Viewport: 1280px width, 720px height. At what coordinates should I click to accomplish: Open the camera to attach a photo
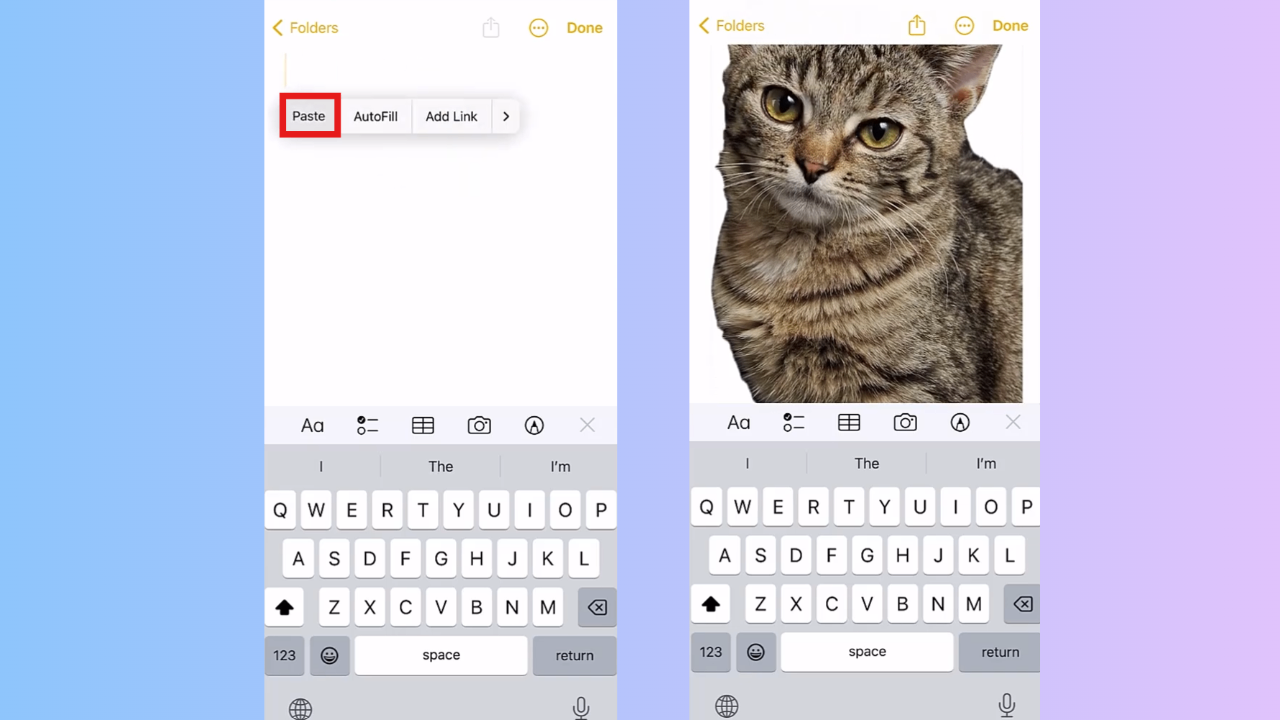point(478,425)
